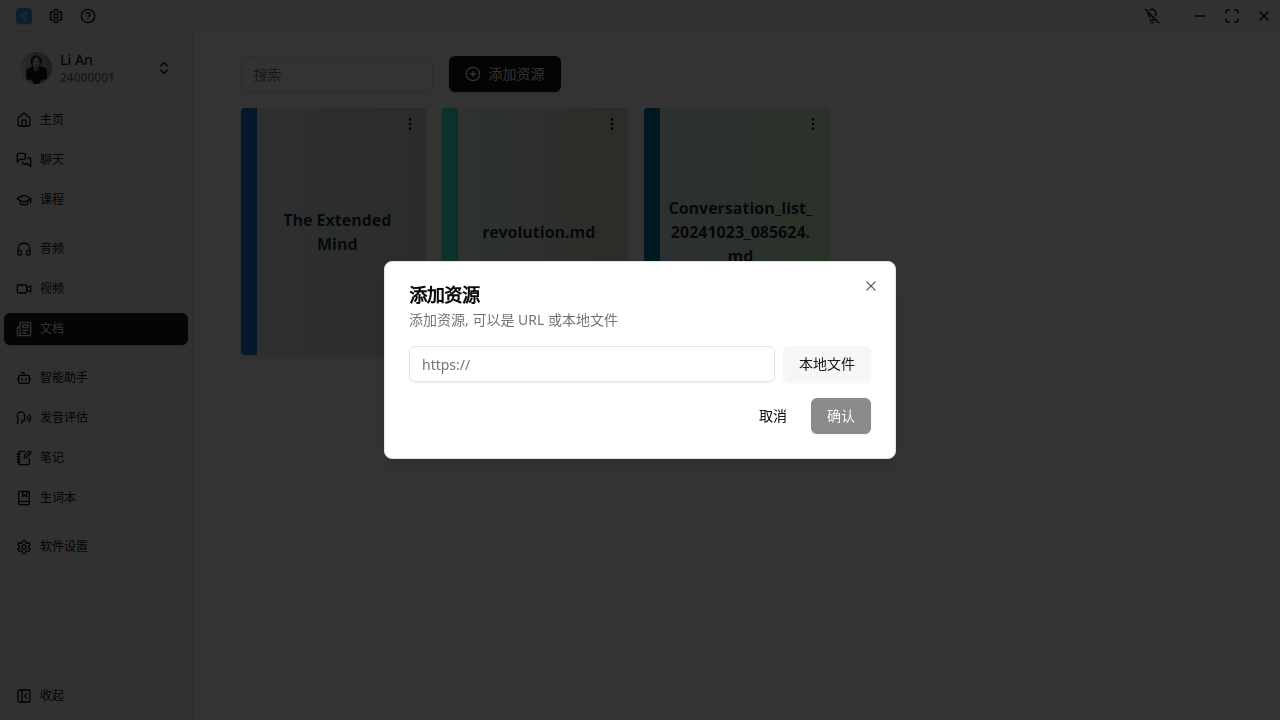Close the 添加资源 dialog with X
Image resolution: width=1280 pixels, height=720 pixels.
(x=870, y=286)
